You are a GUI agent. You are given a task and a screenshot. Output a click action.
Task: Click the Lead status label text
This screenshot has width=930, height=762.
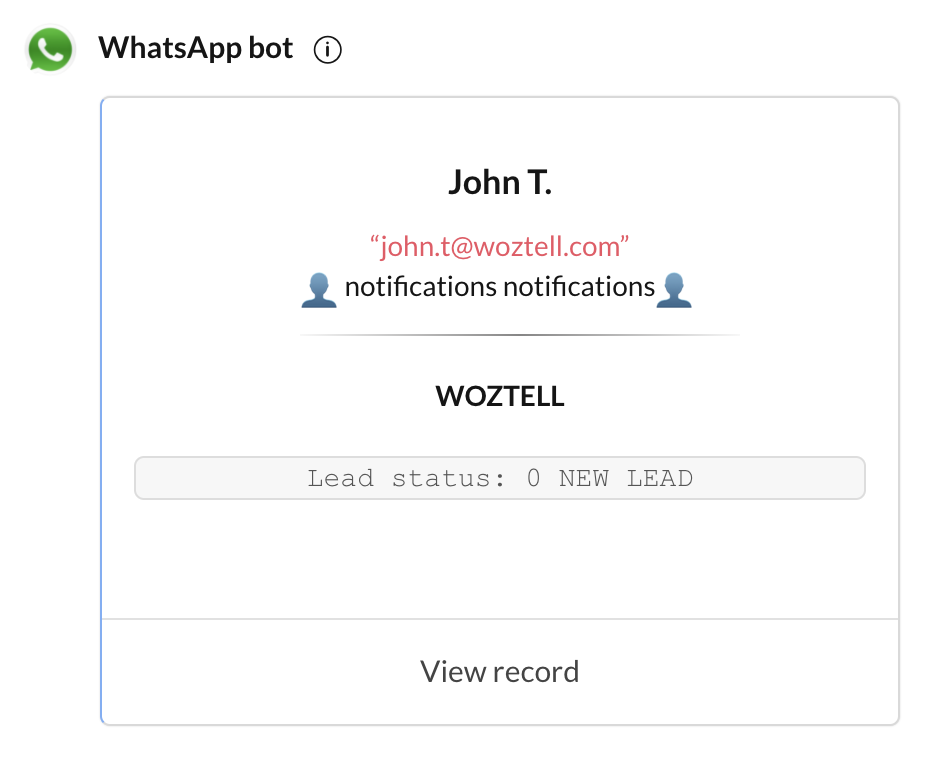pyautogui.click(x=406, y=478)
